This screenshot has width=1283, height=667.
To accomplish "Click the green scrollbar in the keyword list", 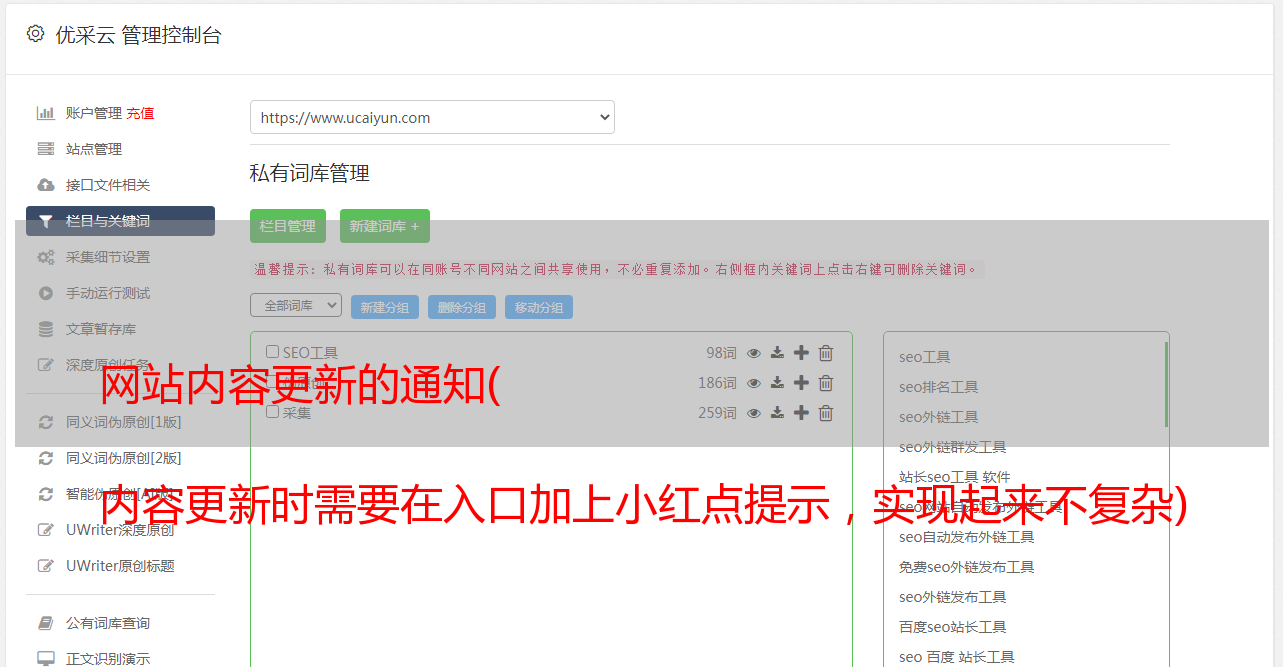I will pos(1166,385).
